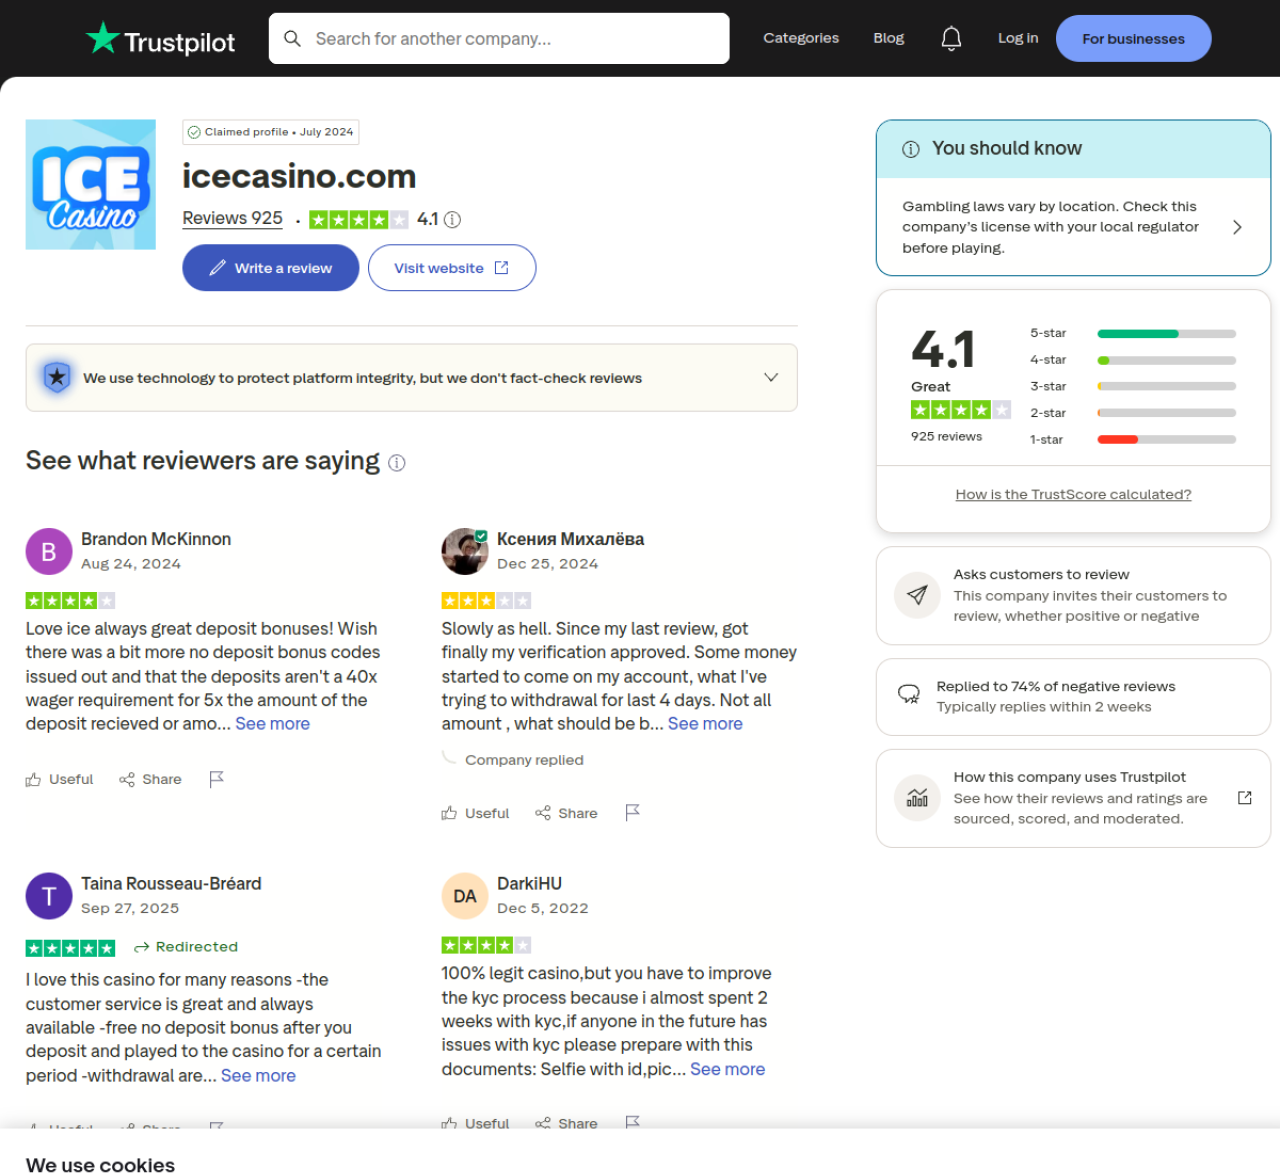Screen dimensions: 1280x1173
Task: See more of Taina Rousseau-Bréard's review
Action: pyautogui.click(x=258, y=1076)
